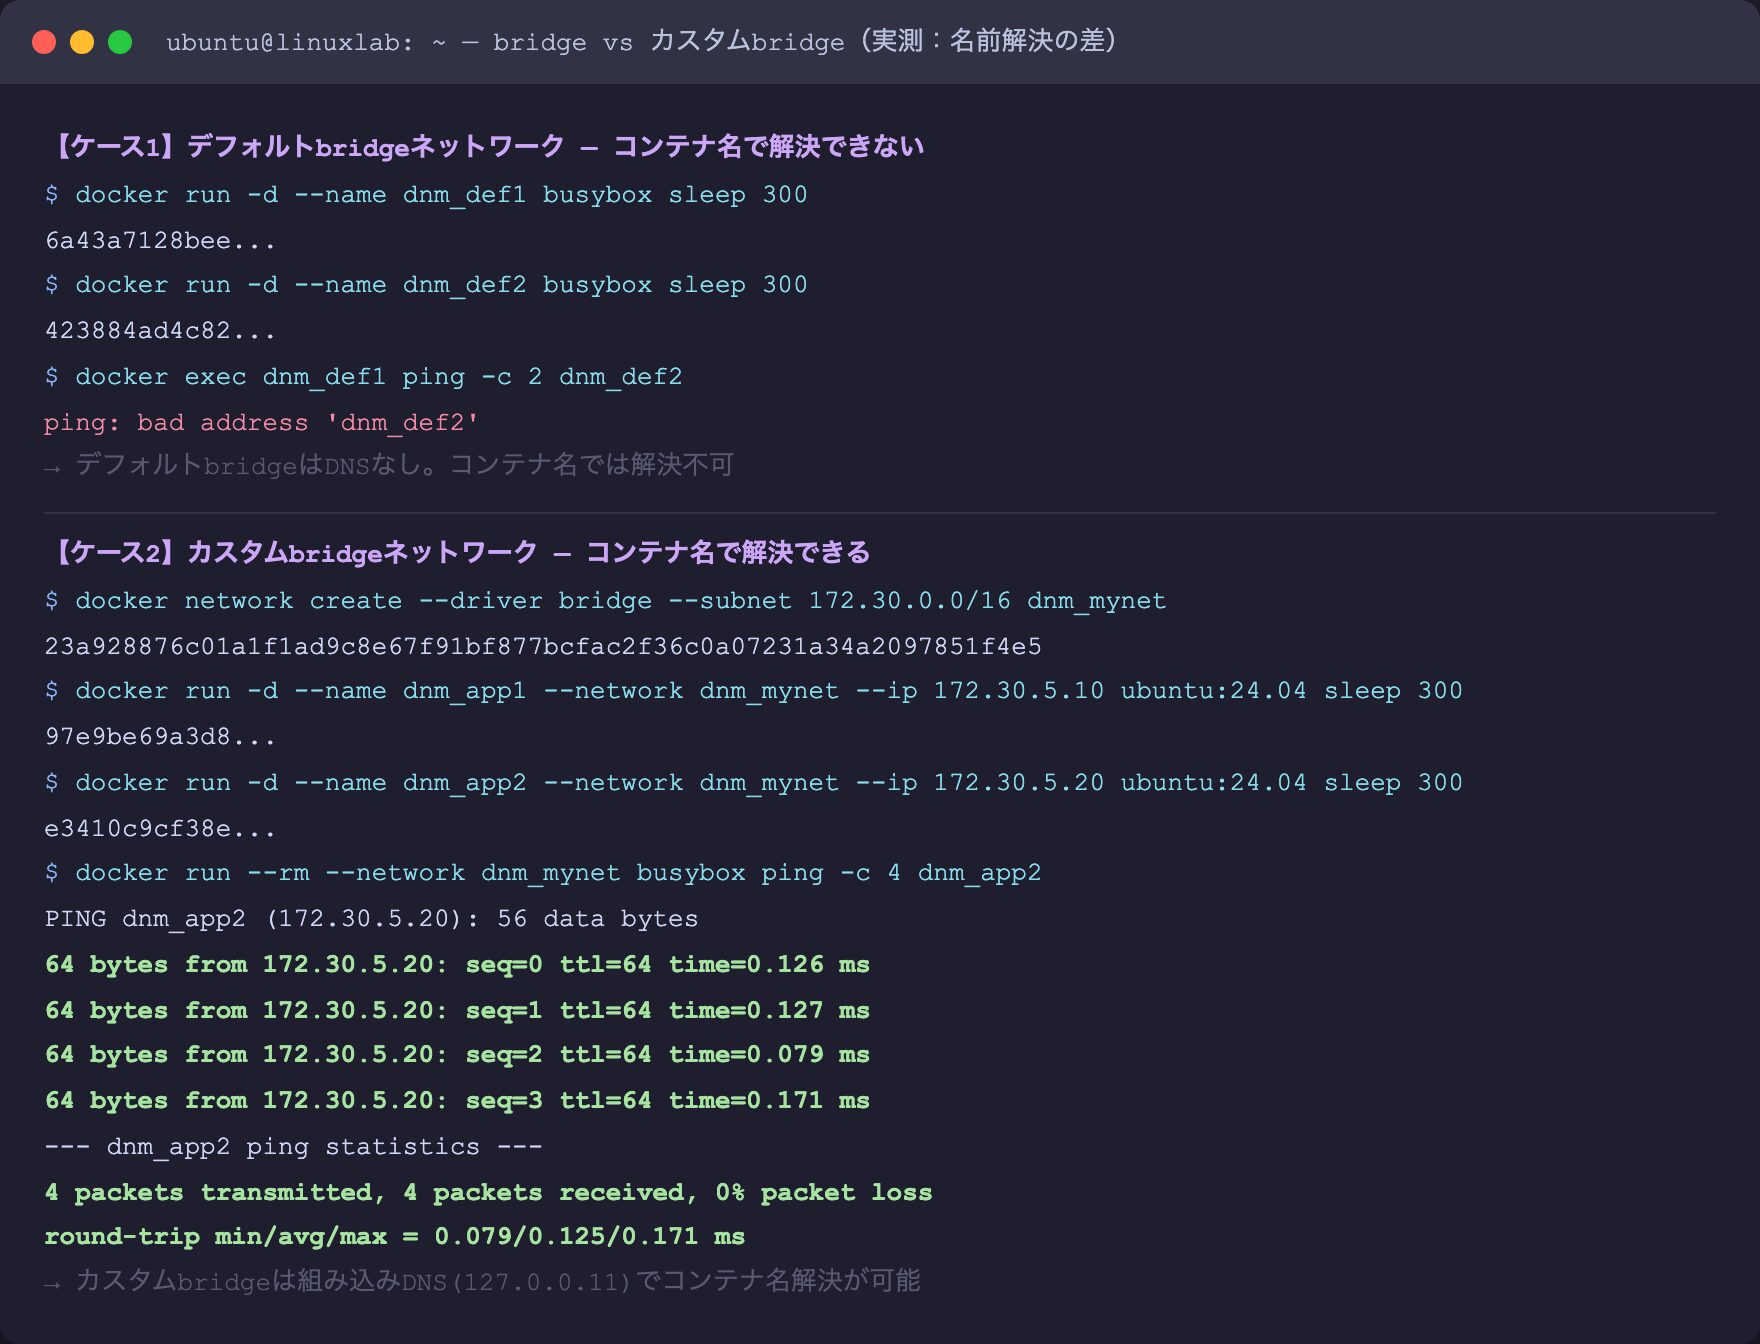Click the output 423884ad4c82...
1760x1344 pixels.
(160, 331)
